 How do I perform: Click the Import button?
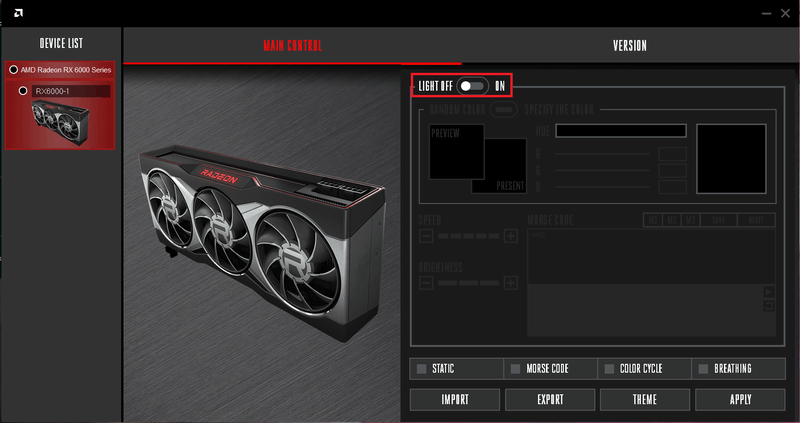point(455,400)
